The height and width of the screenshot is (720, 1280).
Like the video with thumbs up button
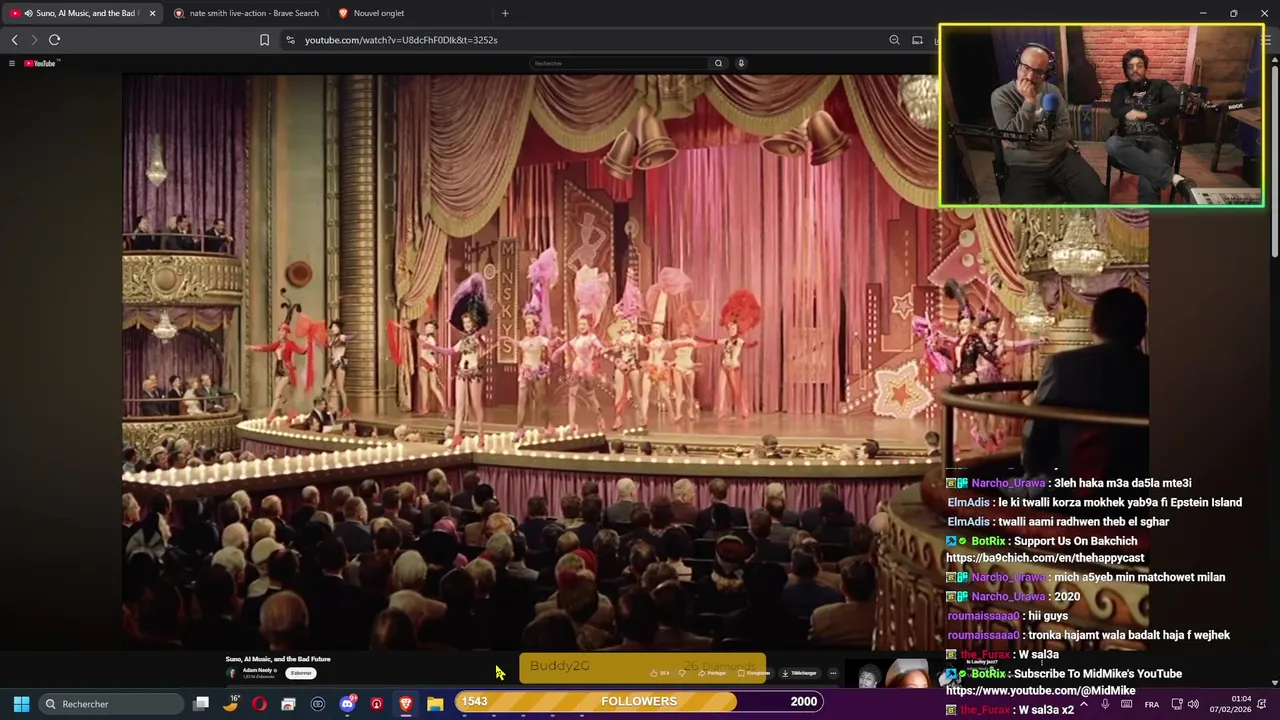click(660, 673)
